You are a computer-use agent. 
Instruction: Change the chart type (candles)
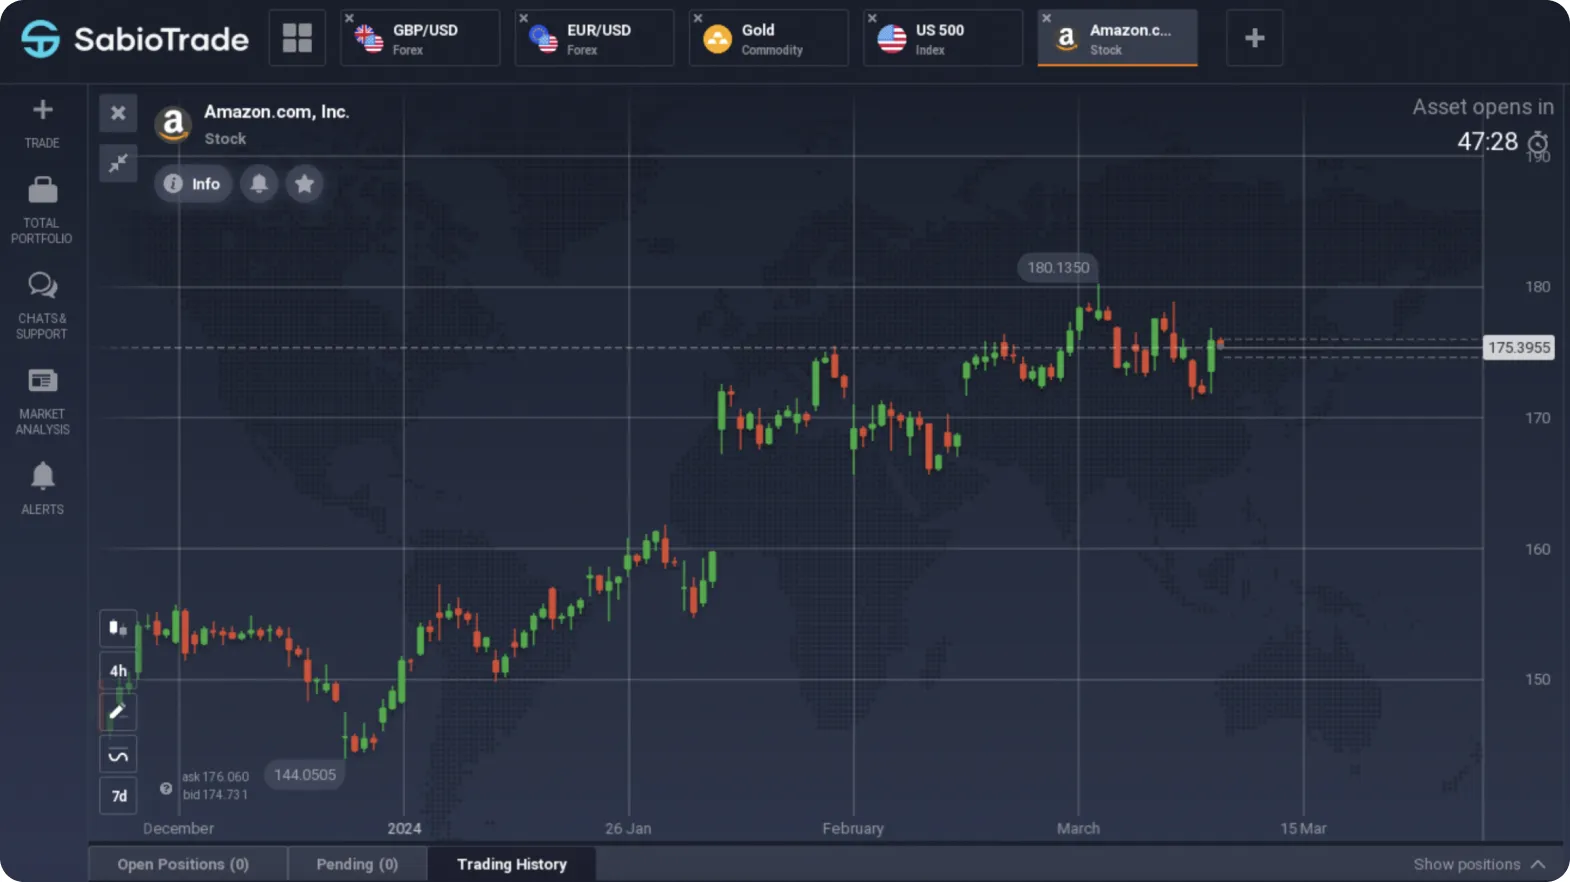click(x=118, y=628)
